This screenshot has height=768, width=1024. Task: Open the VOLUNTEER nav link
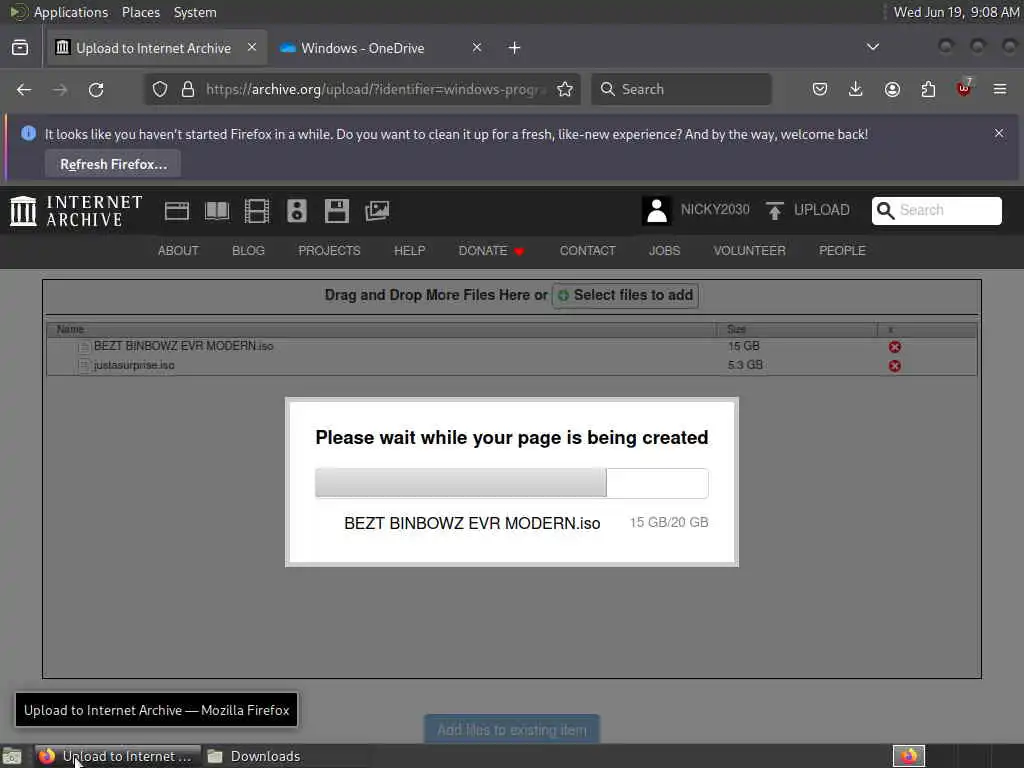750,251
